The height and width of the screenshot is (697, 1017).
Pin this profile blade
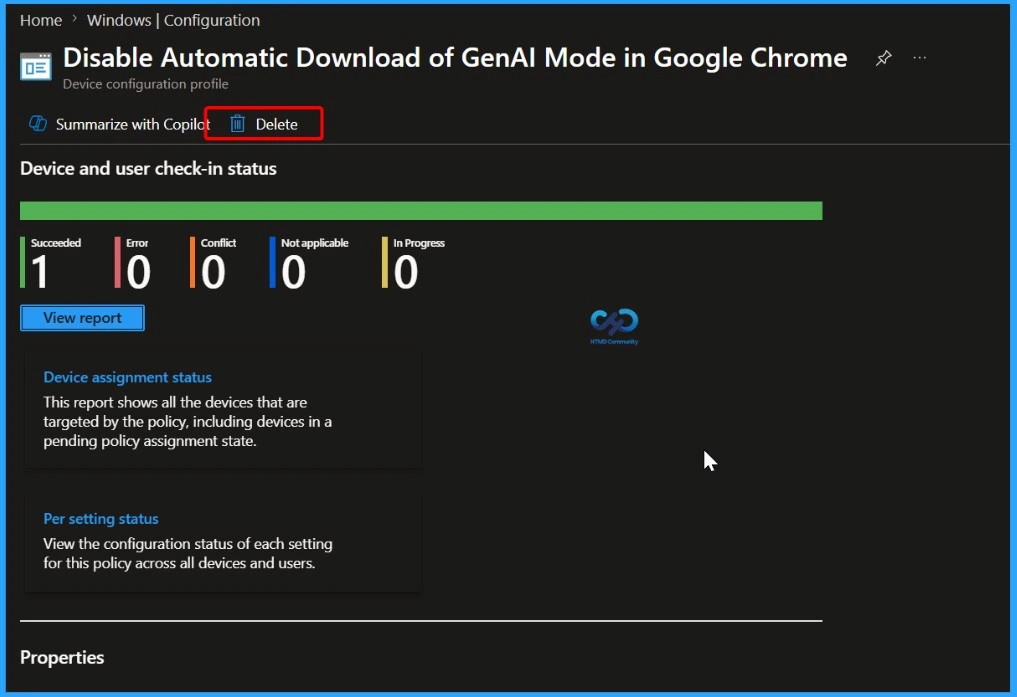(883, 58)
